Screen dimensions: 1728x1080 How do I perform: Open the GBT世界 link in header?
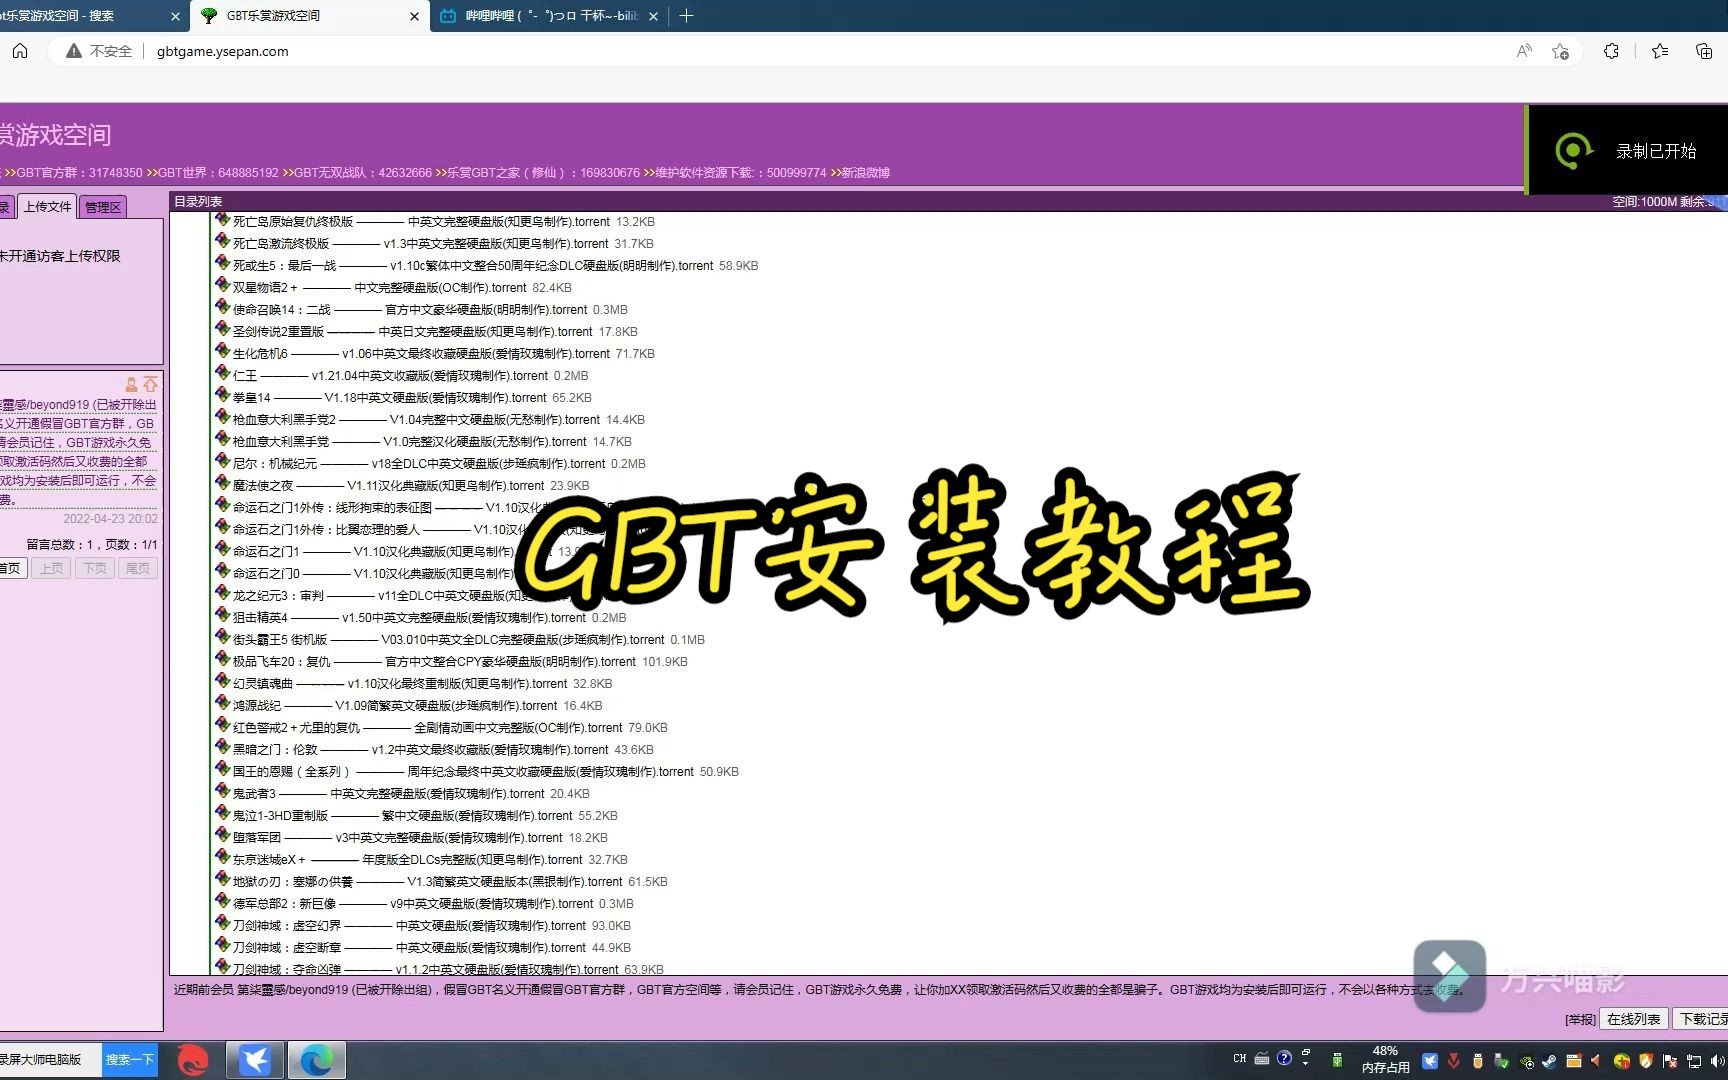(x=218, y=173)
